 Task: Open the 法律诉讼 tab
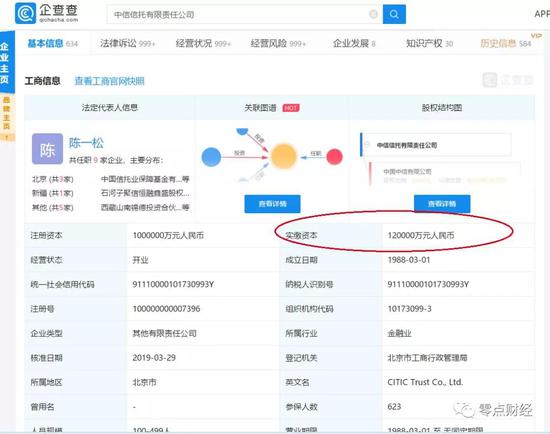[127, 43]
